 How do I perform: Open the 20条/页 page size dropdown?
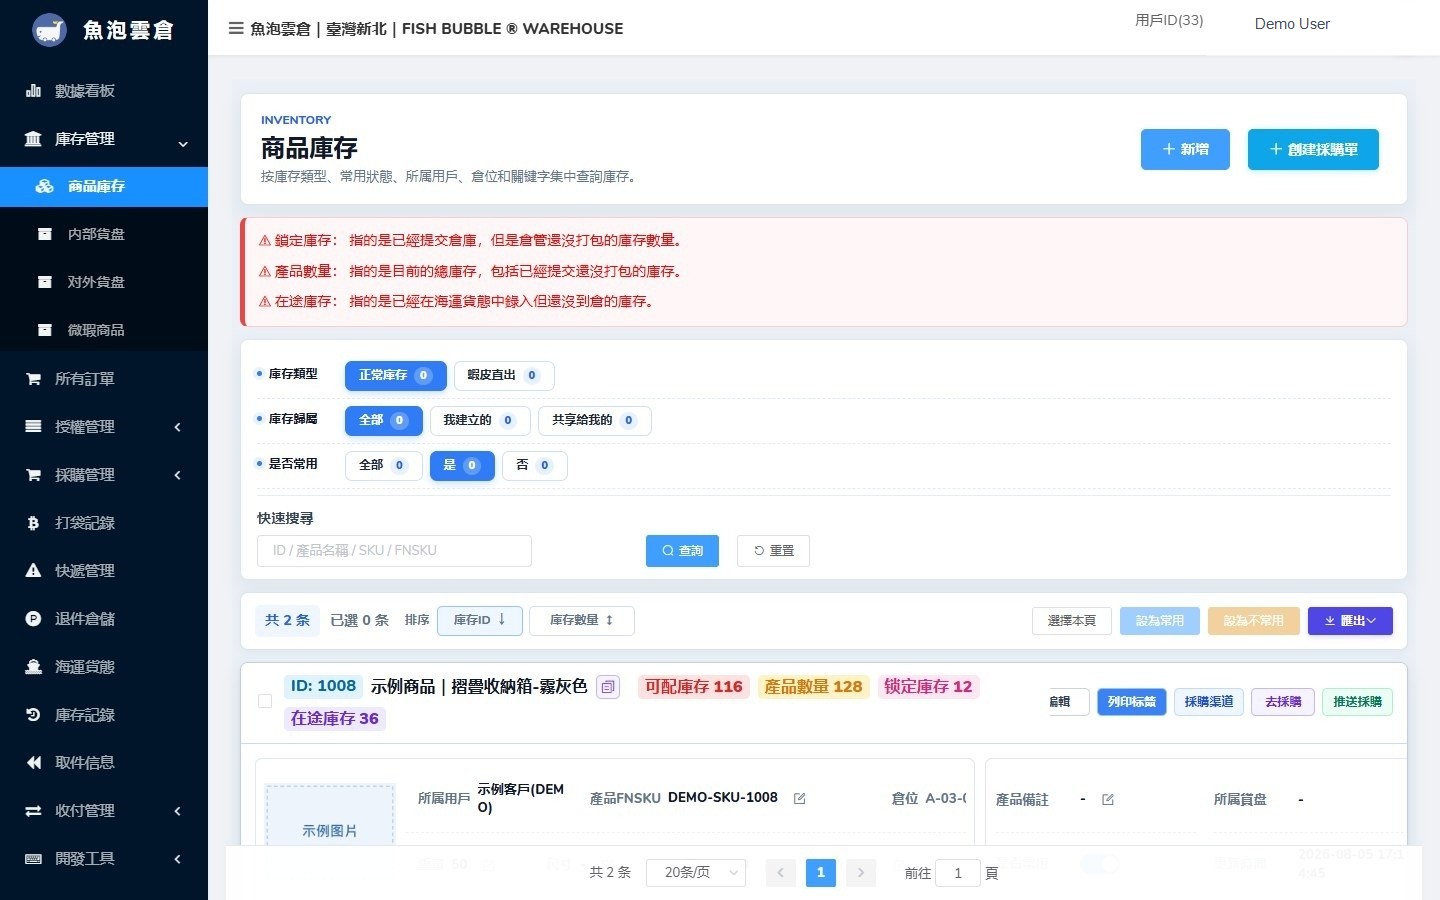[x=696, y=873]
